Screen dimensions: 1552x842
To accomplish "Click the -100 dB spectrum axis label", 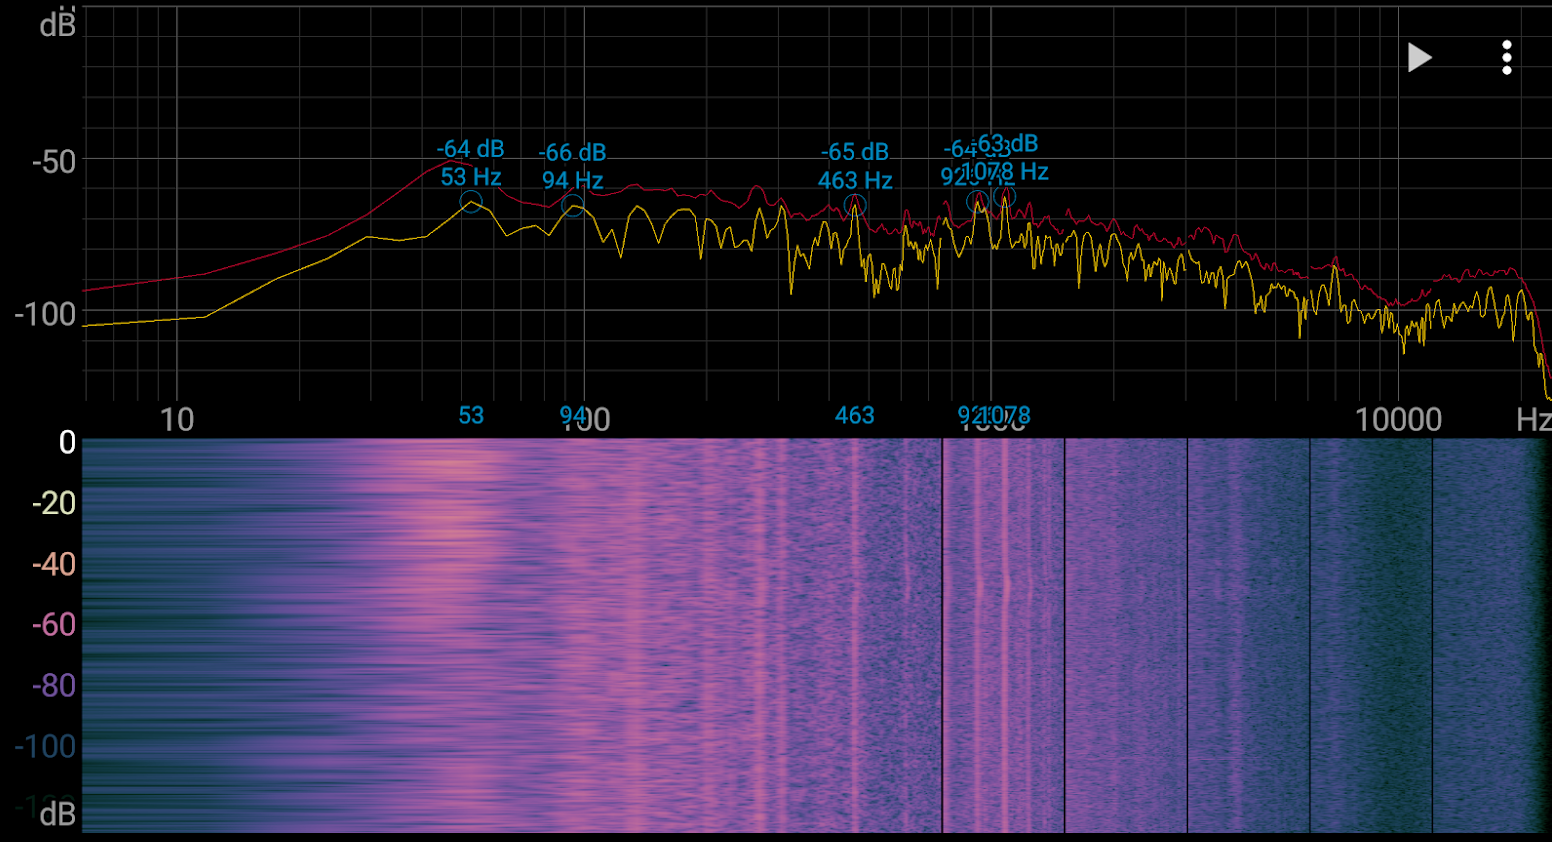I will 46,315.
